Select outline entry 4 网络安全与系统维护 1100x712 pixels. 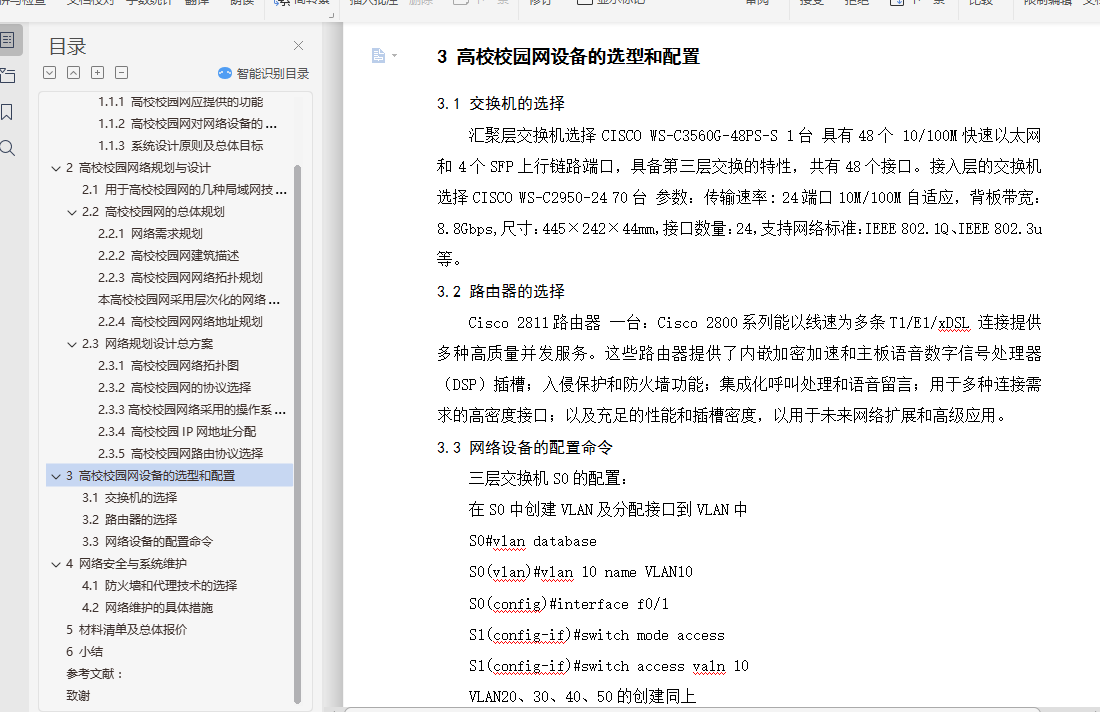[126, 563]
